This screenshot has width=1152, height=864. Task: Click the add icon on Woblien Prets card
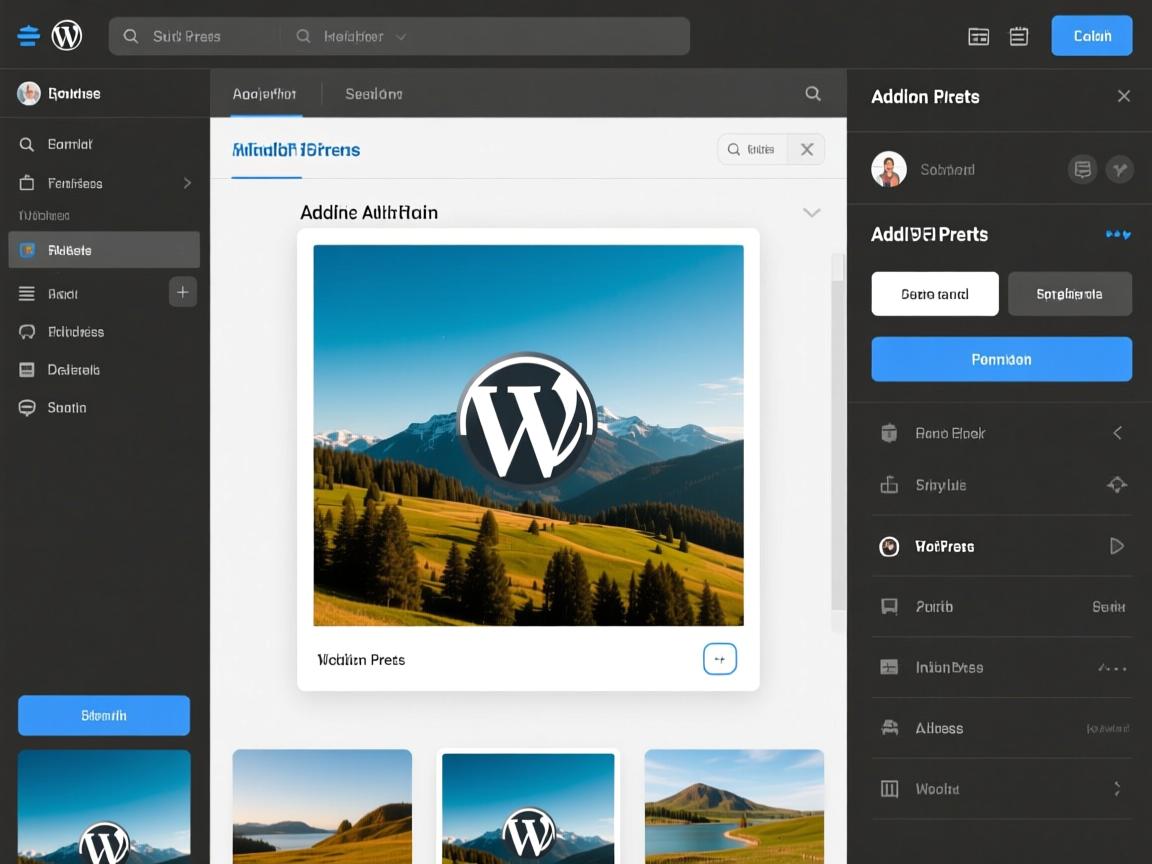[720, 659]
